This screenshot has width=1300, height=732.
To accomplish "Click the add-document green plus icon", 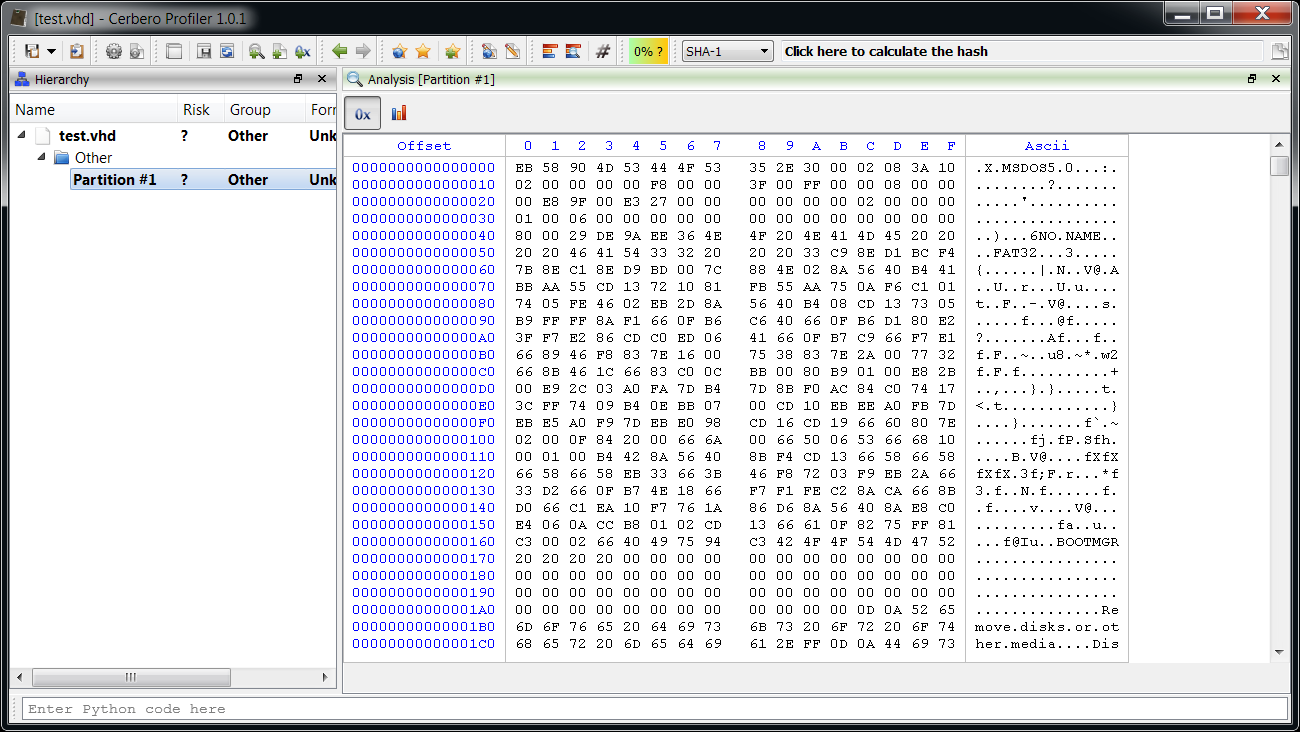I will 279,51.
